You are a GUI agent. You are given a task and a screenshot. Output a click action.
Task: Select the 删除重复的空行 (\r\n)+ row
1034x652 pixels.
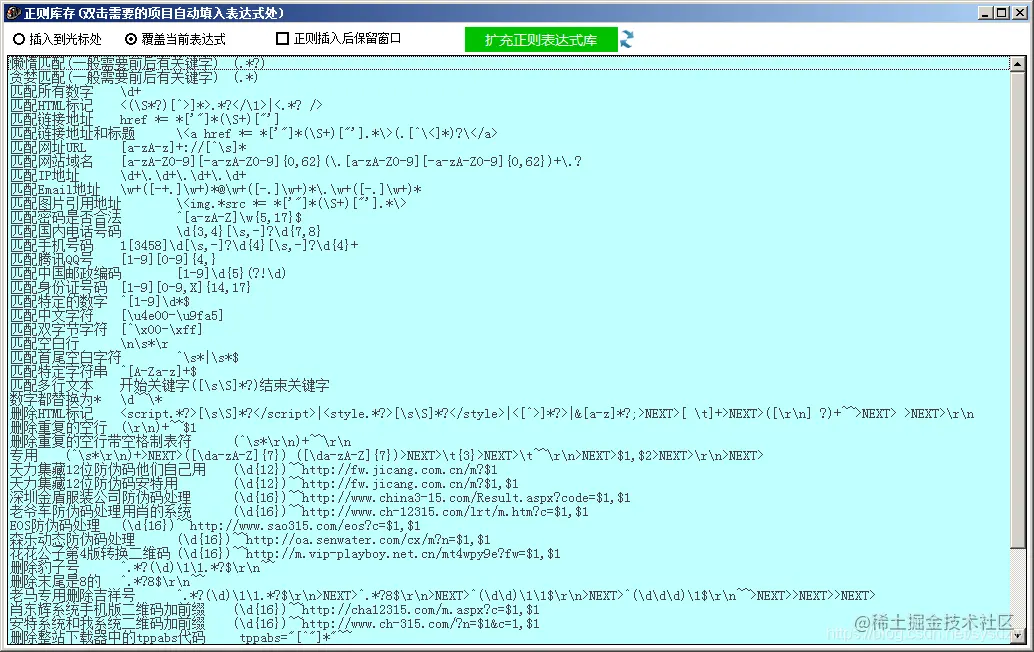click(508, 427)
